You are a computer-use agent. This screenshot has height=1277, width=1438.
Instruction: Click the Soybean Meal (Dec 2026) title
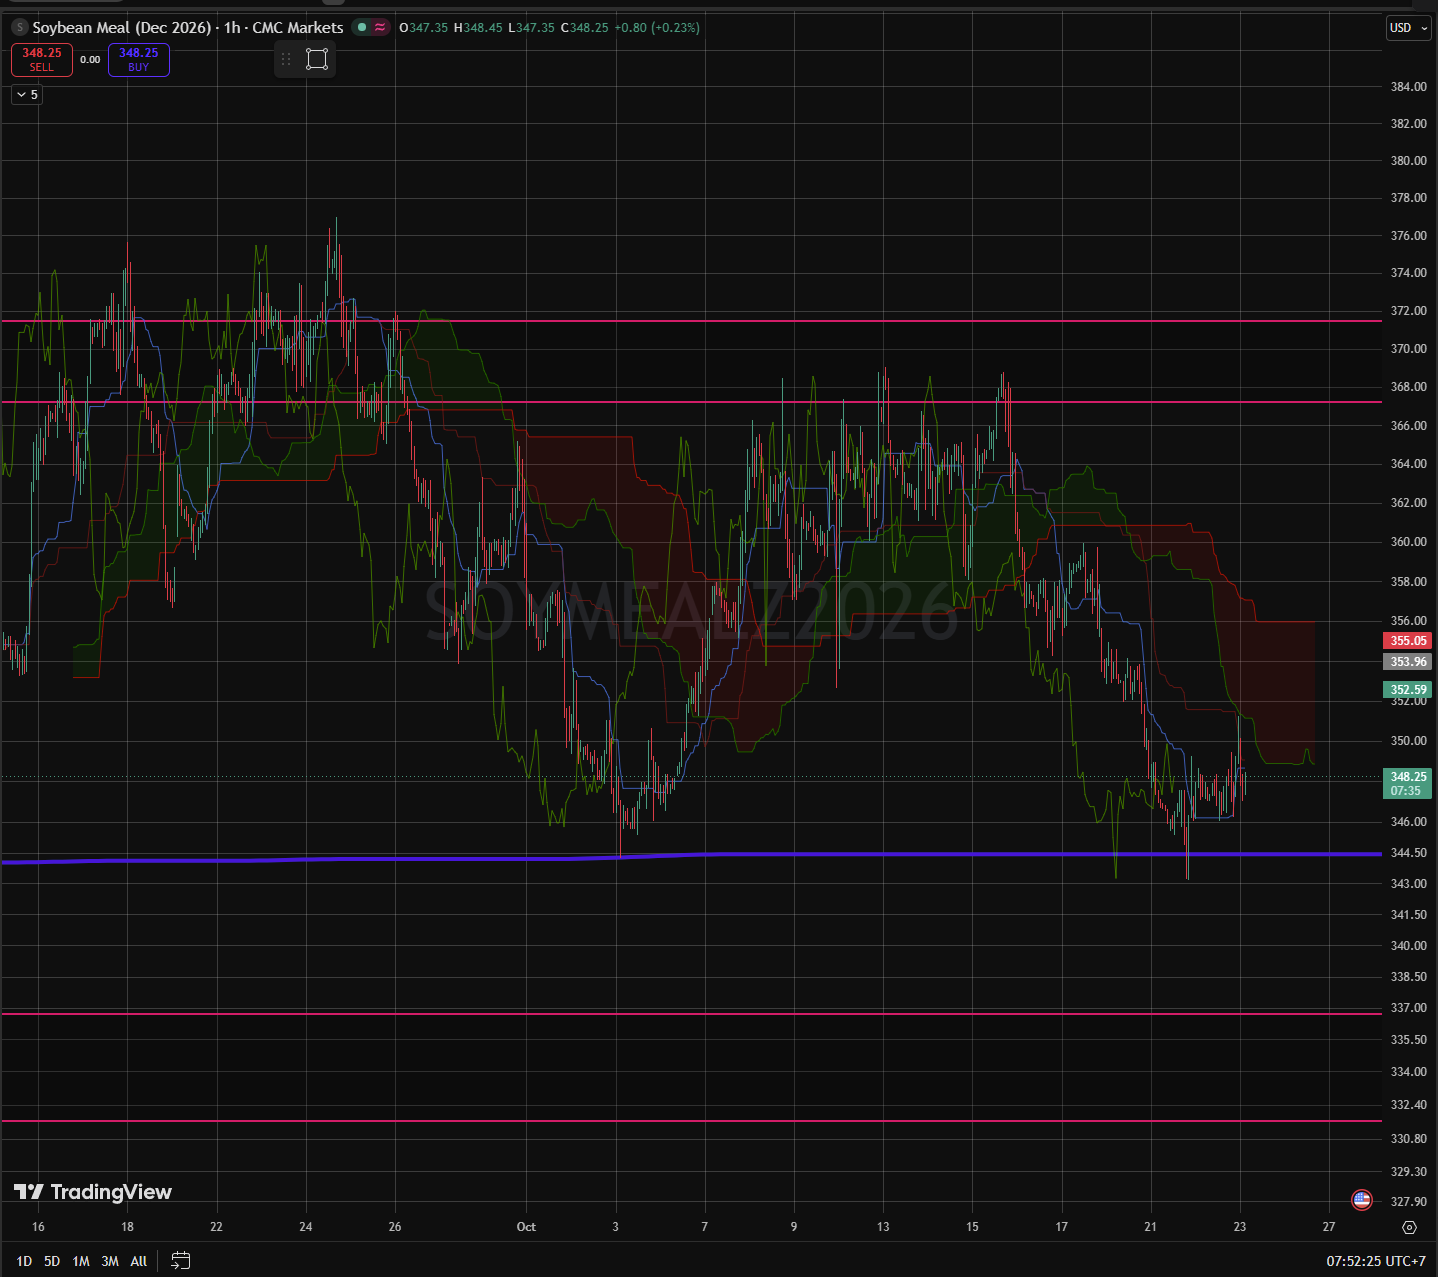(122, 28)
